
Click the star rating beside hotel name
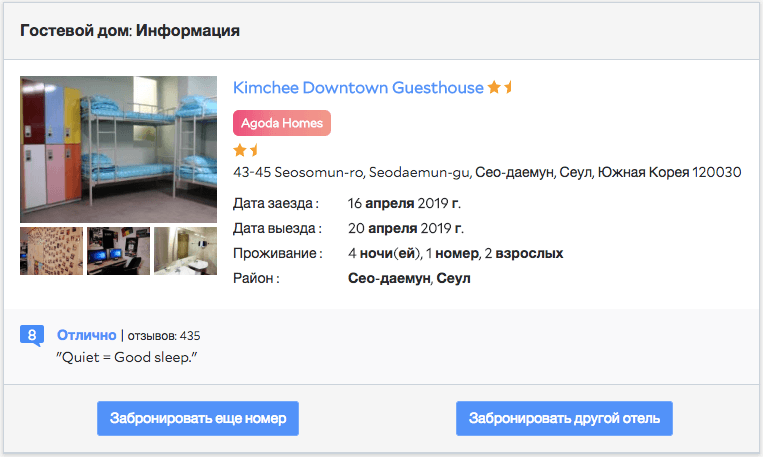click(x=500, y=88)
